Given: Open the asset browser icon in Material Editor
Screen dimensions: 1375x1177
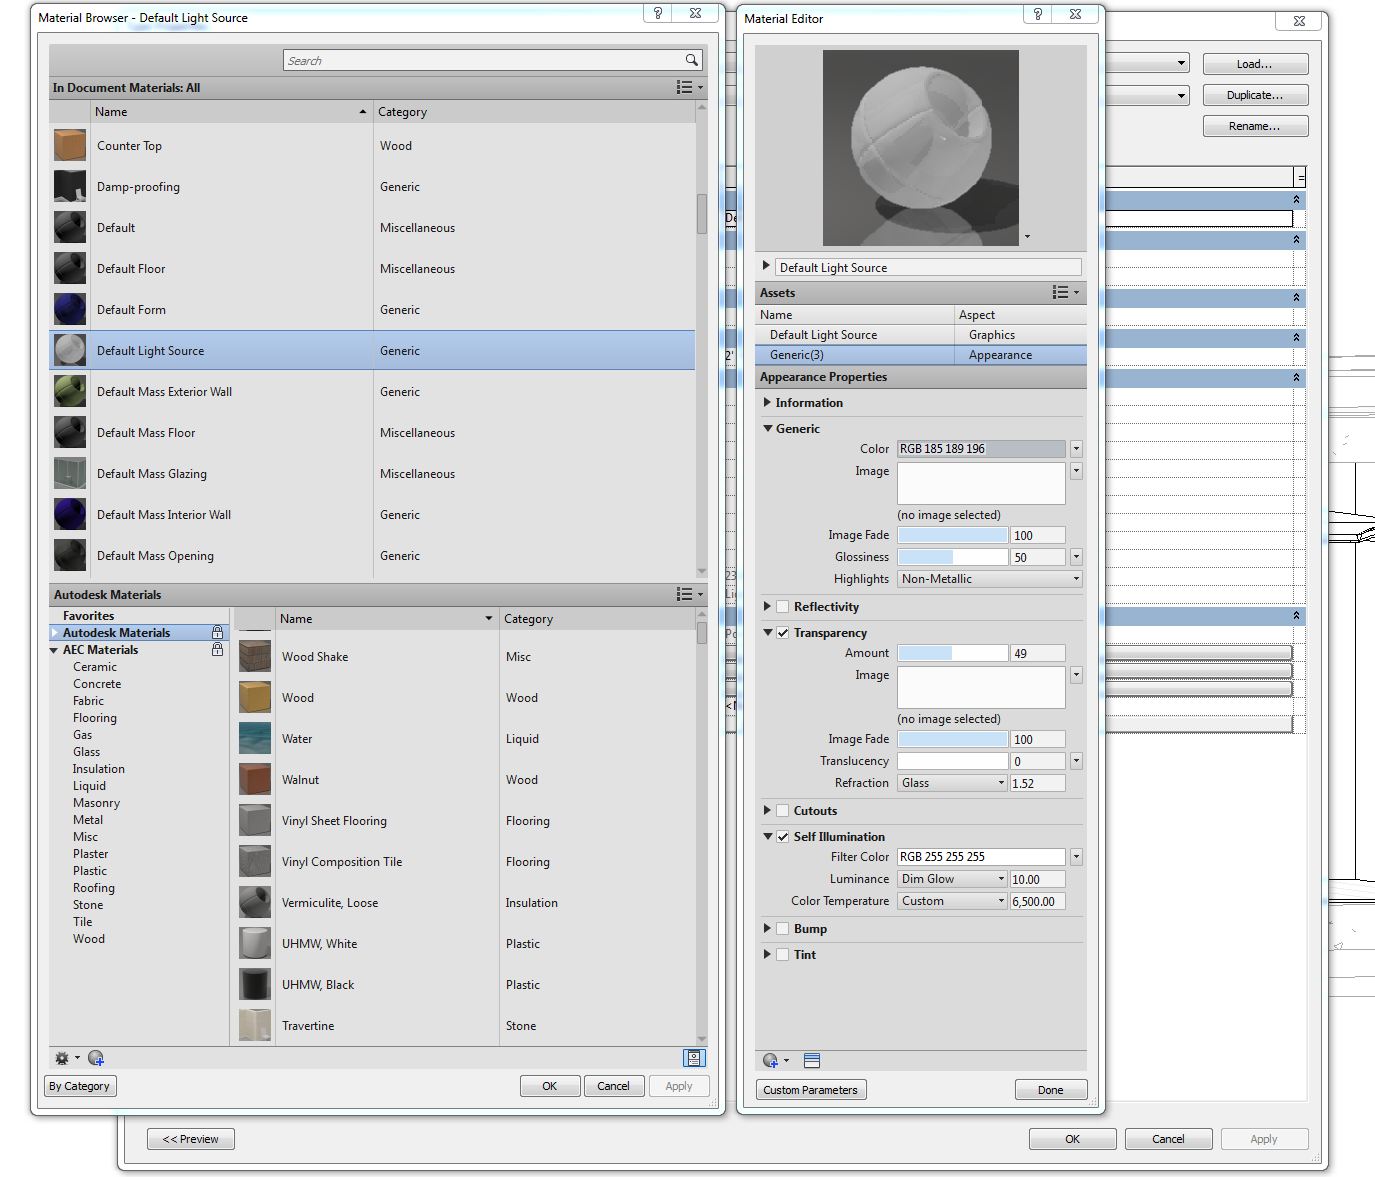Looking at the screenshot, I should [x=811, y=1061].
